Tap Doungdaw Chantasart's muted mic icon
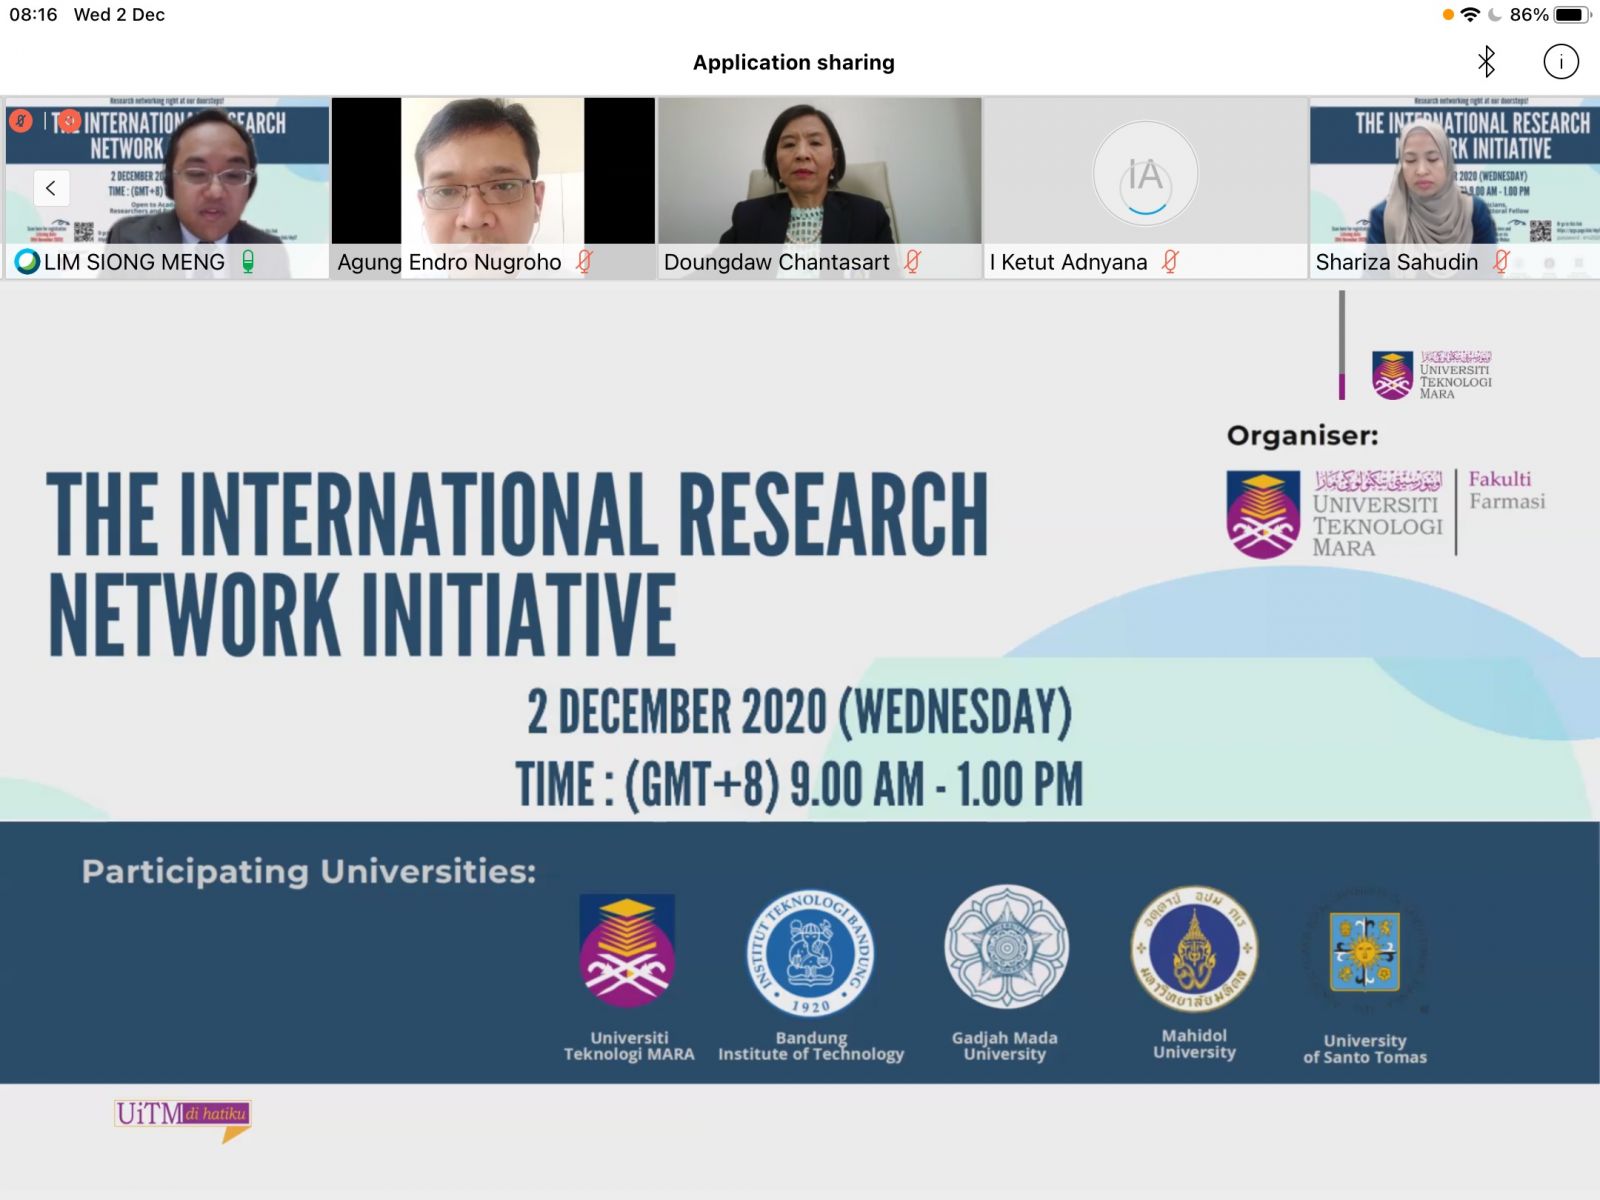 [x=912, y=262]
